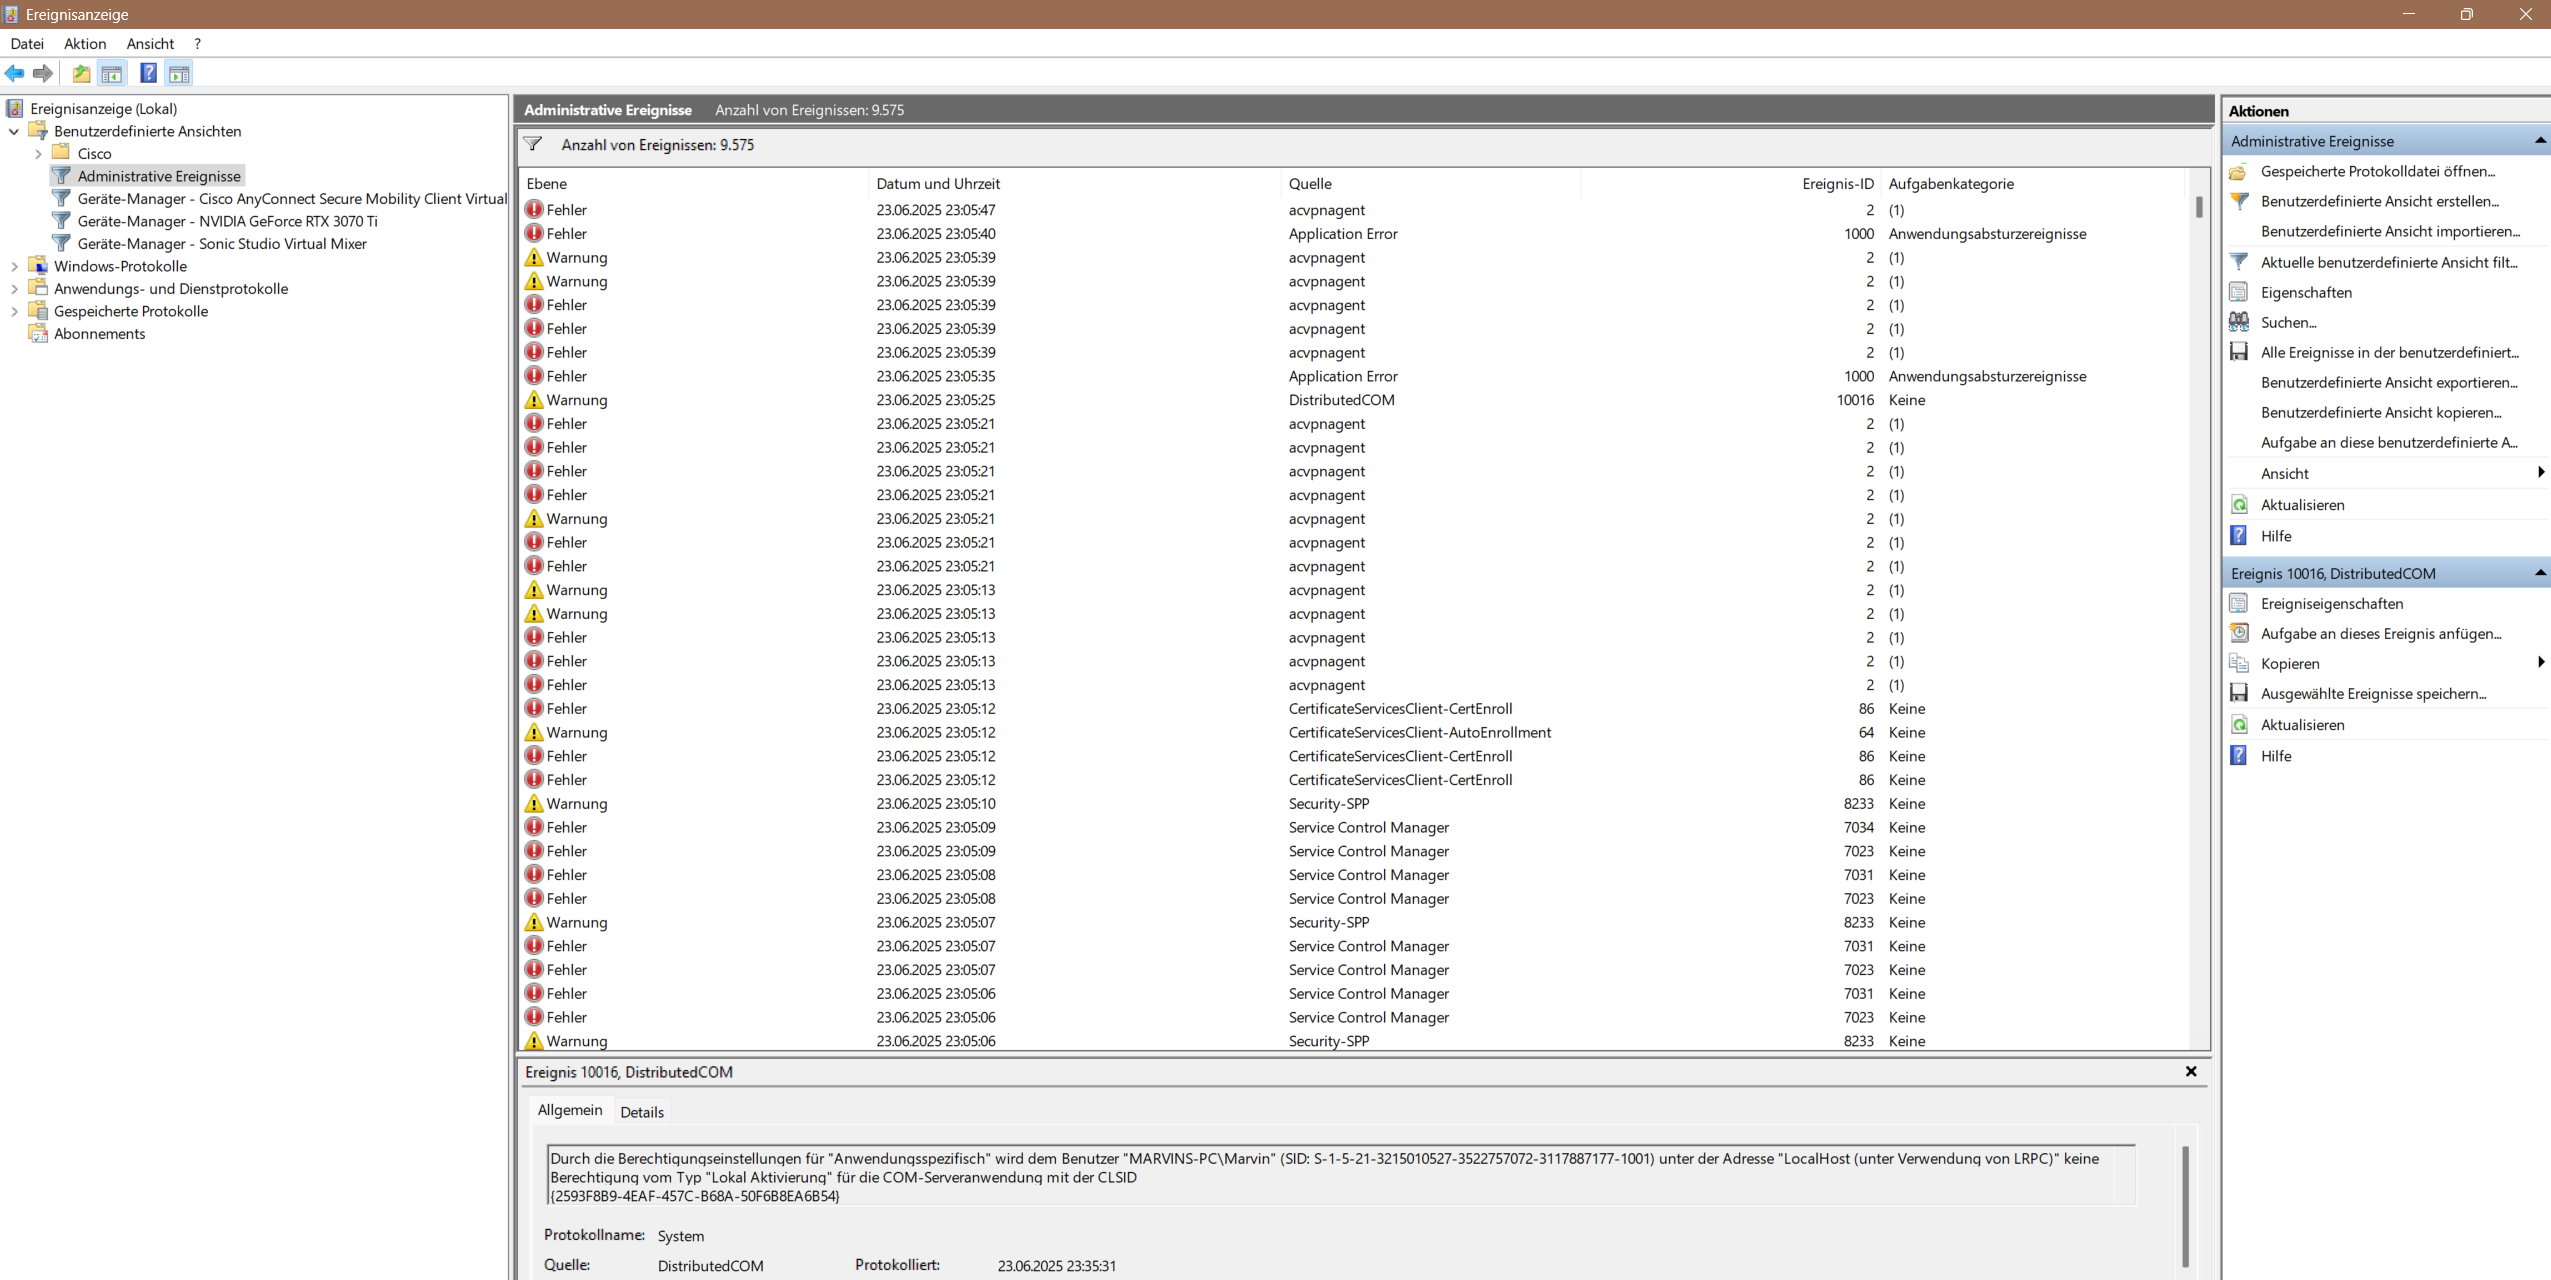This screenshot has height=1280, width=2551.
Task: Click the binoculars Suchen icon
Action: click(x=2239, y=322)
